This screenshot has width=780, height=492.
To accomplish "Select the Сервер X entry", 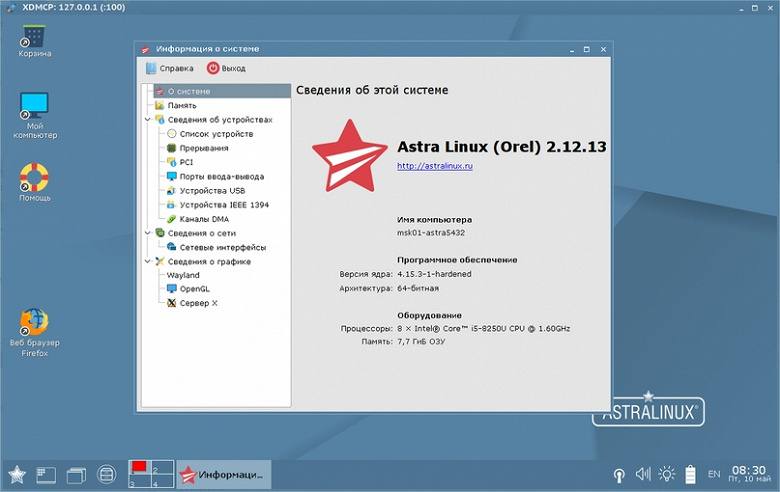I will click(x=193, y=303).
